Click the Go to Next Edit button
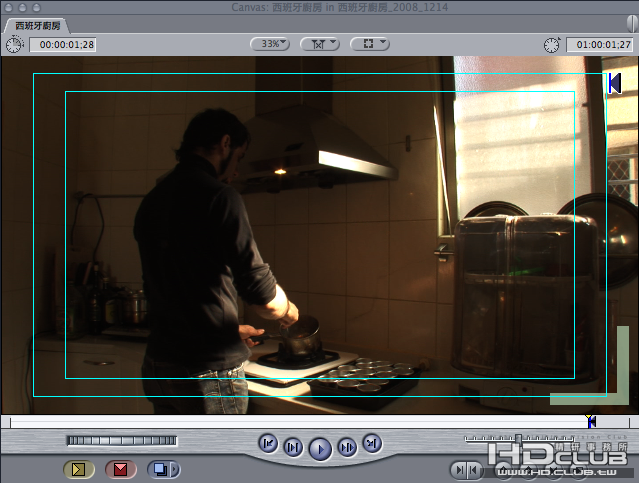This screenshot has width=639, height=483. (x=372, y=443)
